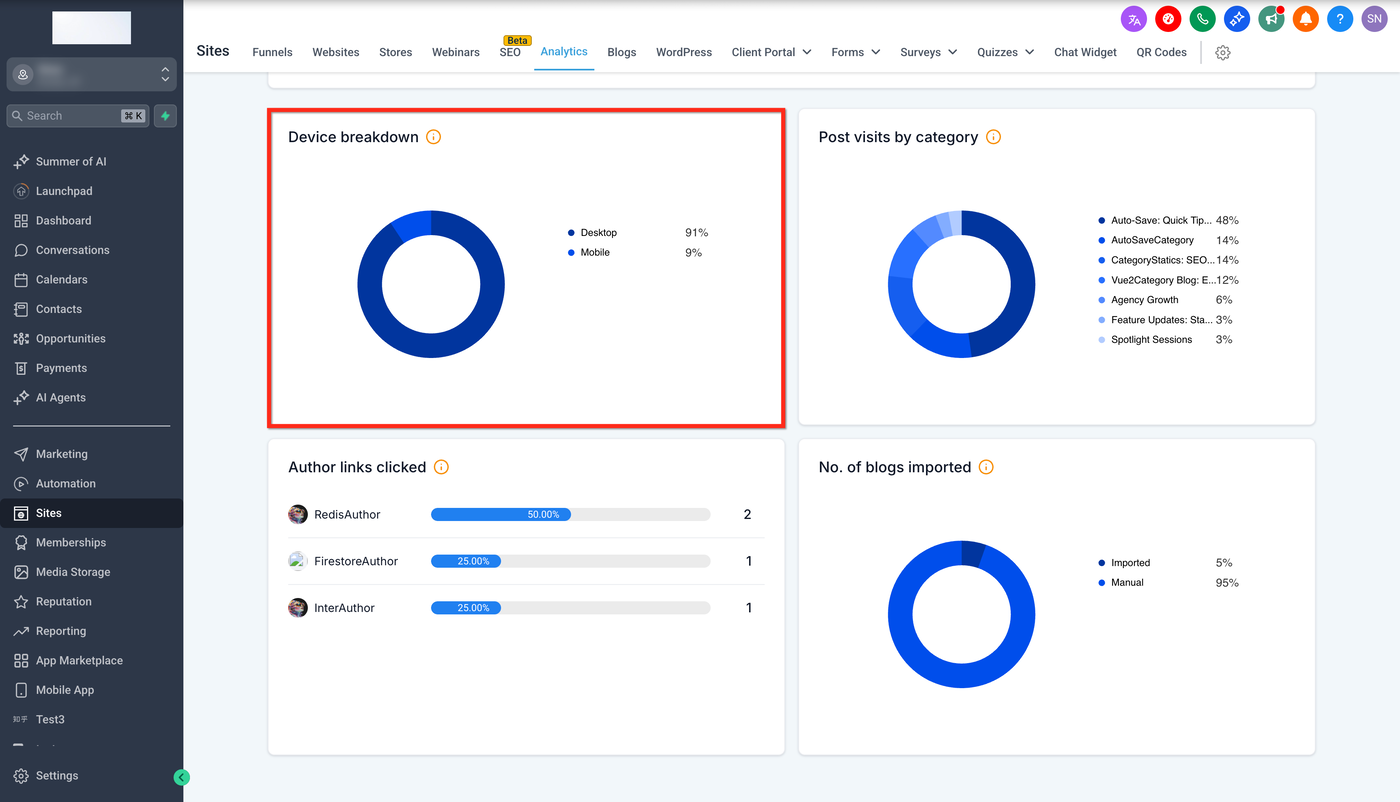Viewport: 1400px width, 802px height.
Task: Click the green lightning quick actions icon
Action: coord(165,116)
